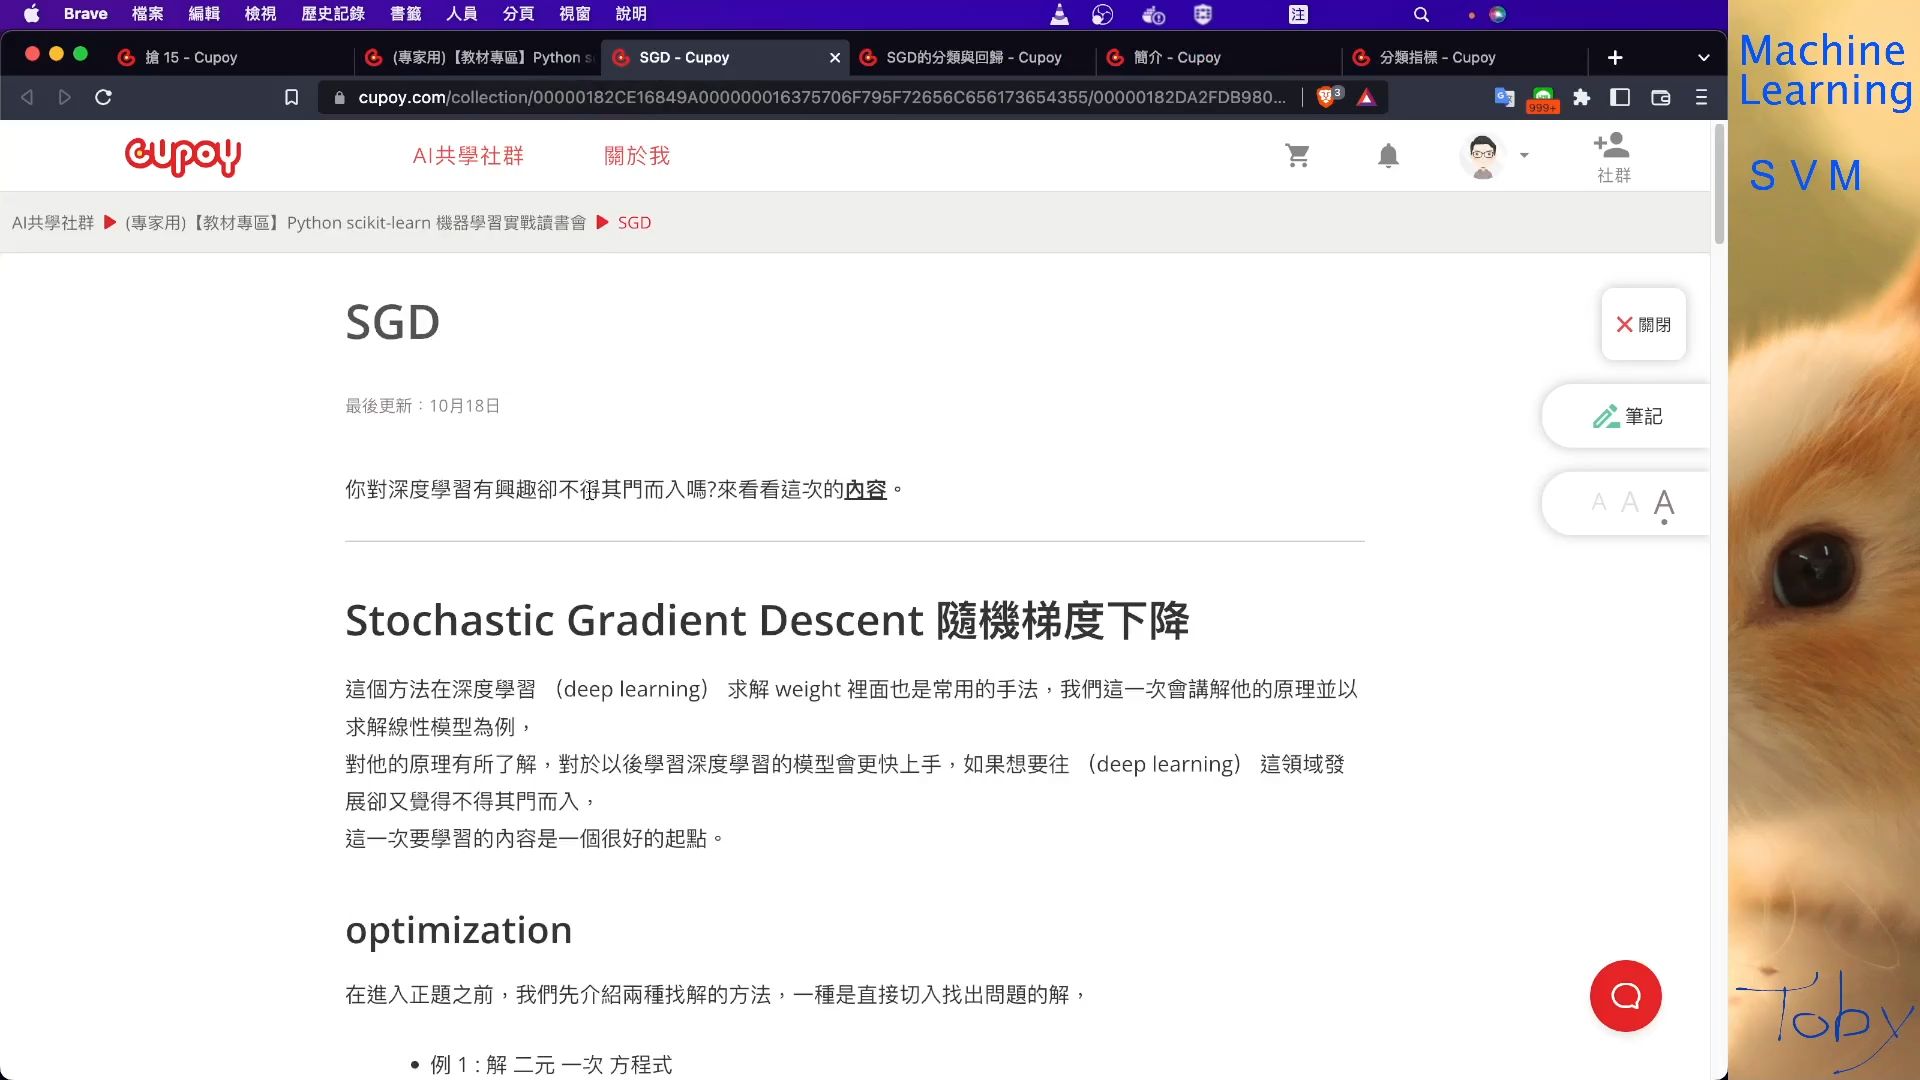Screen dimensions: 1920x1080
Task: Expand the profile avatar dropdown arrow
Action: coord(1524,156)
